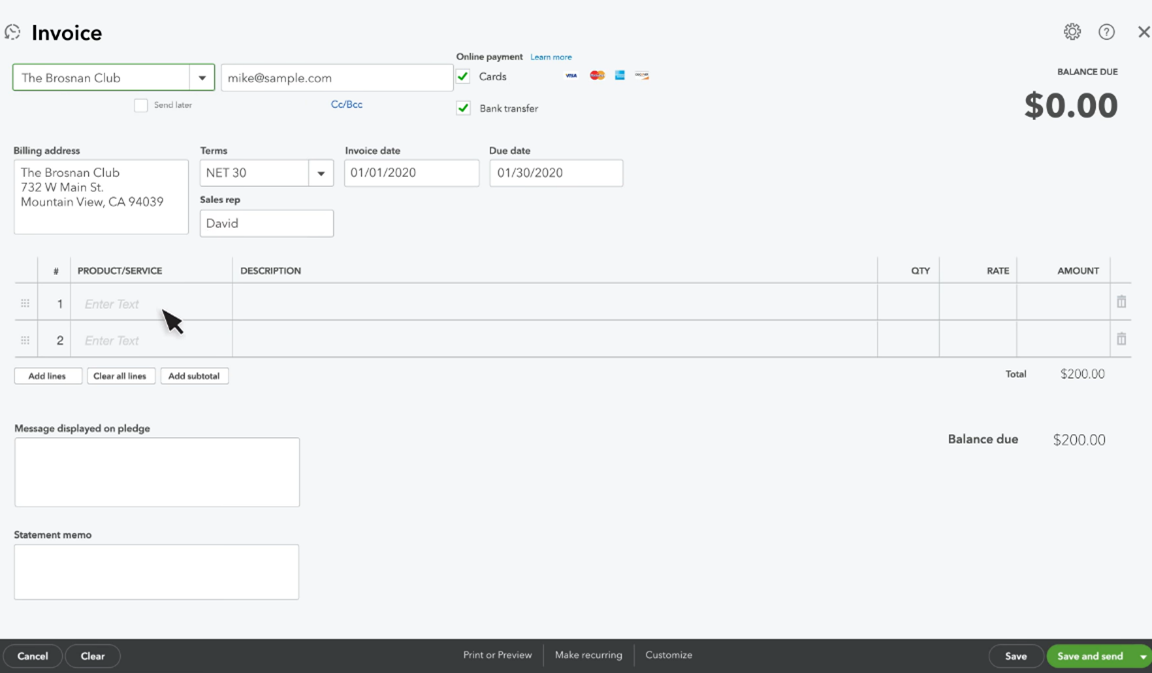Click the Mastercard icon
Viewport: 1152px width, 673px height.
(x=597, y=75)
